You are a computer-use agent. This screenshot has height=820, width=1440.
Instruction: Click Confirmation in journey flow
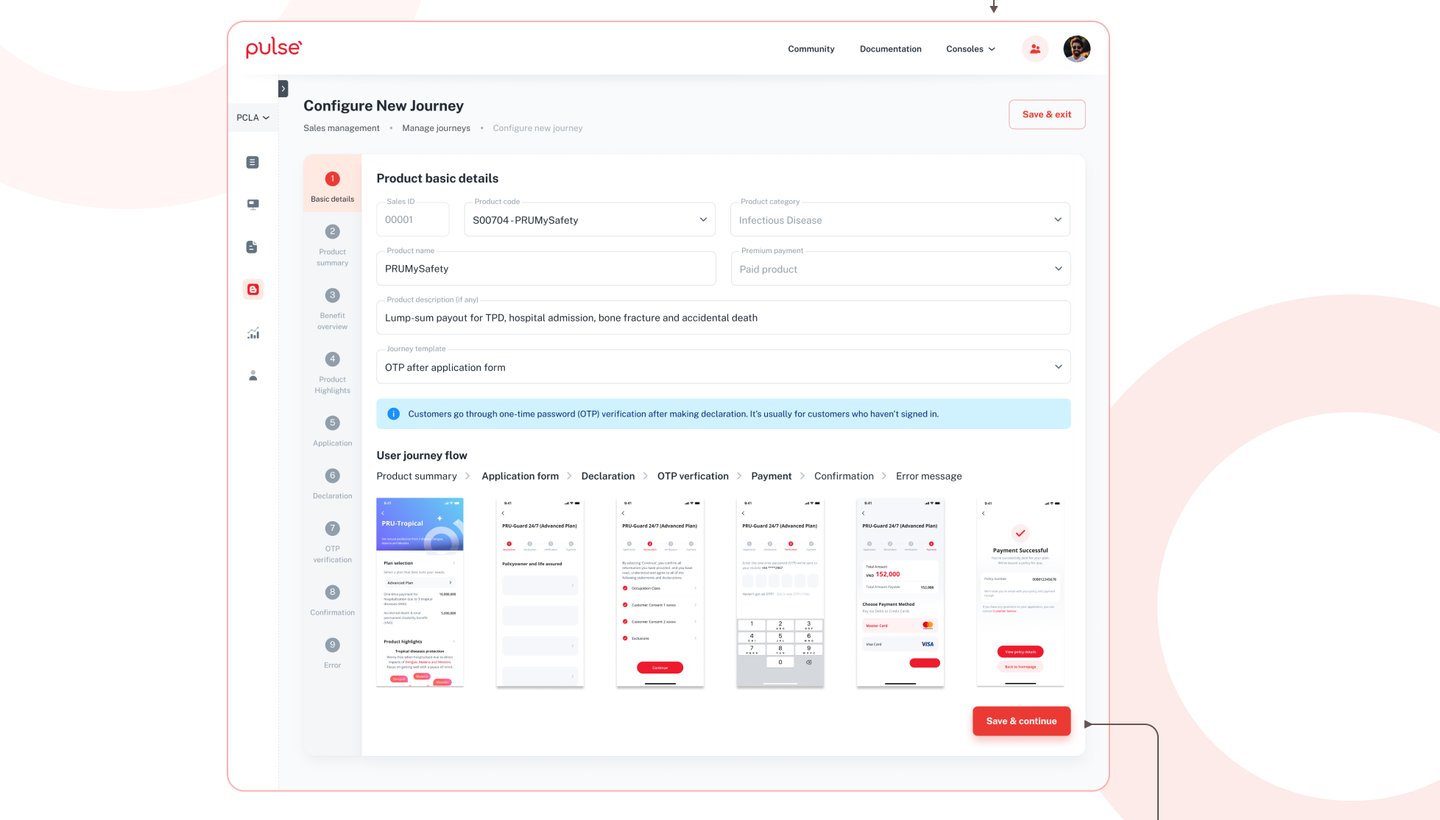(844, 476)
